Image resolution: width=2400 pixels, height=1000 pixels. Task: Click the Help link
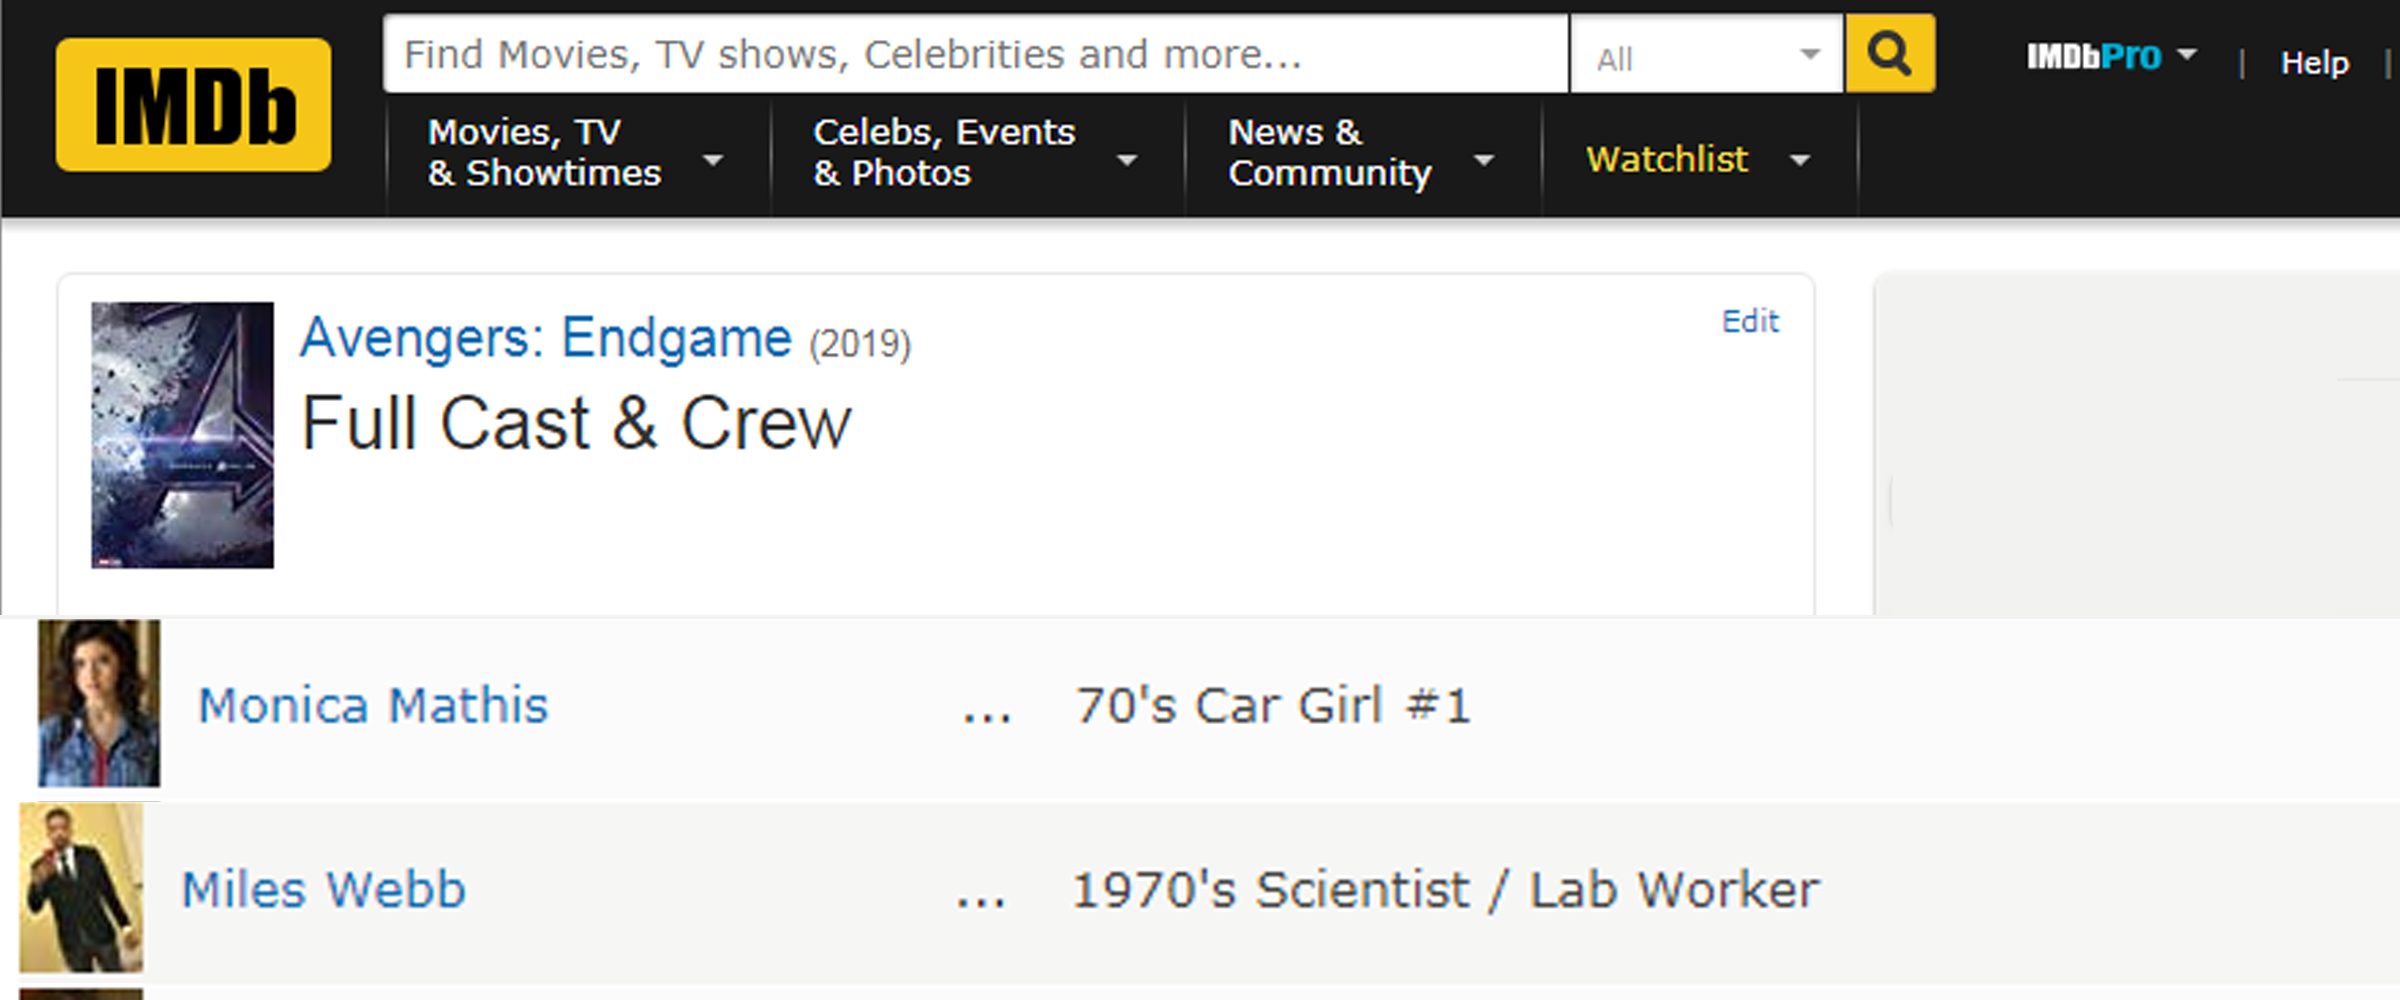pyautogui.click(x=2314, y=63)
